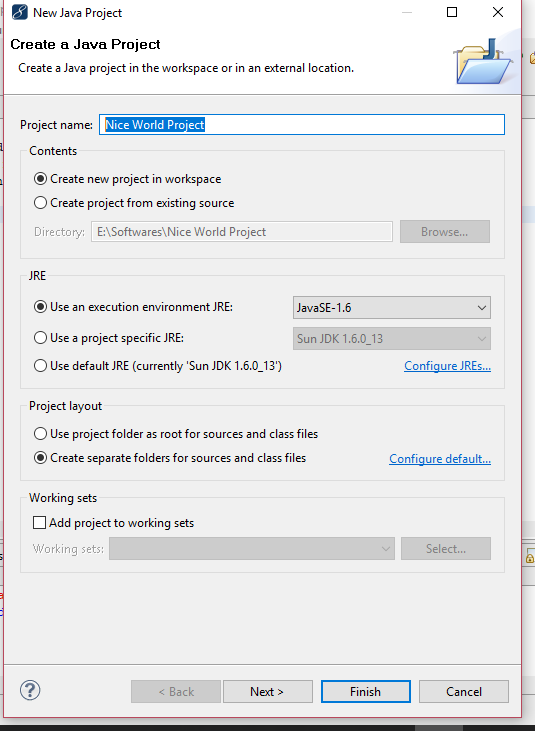Viewport: 535px width, 731px height.
Task: Click the lock icon at right edge
Action: pyautogui.click(x=530, y=557)
